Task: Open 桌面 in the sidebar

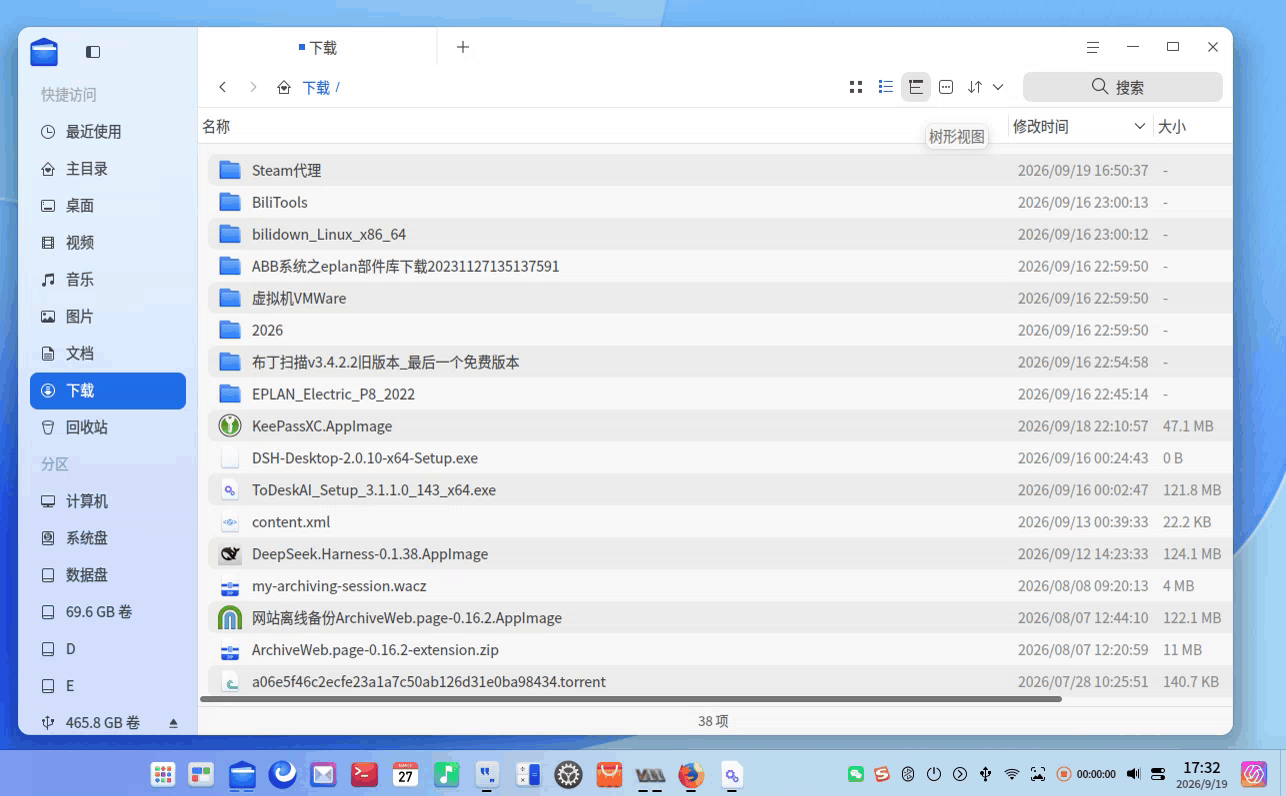Action: (108, 206)
